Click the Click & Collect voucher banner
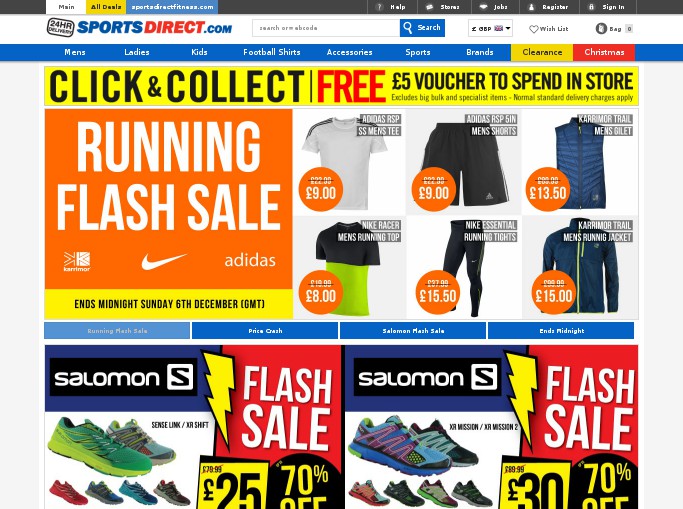Screen dimensions: 683x509 342,86
